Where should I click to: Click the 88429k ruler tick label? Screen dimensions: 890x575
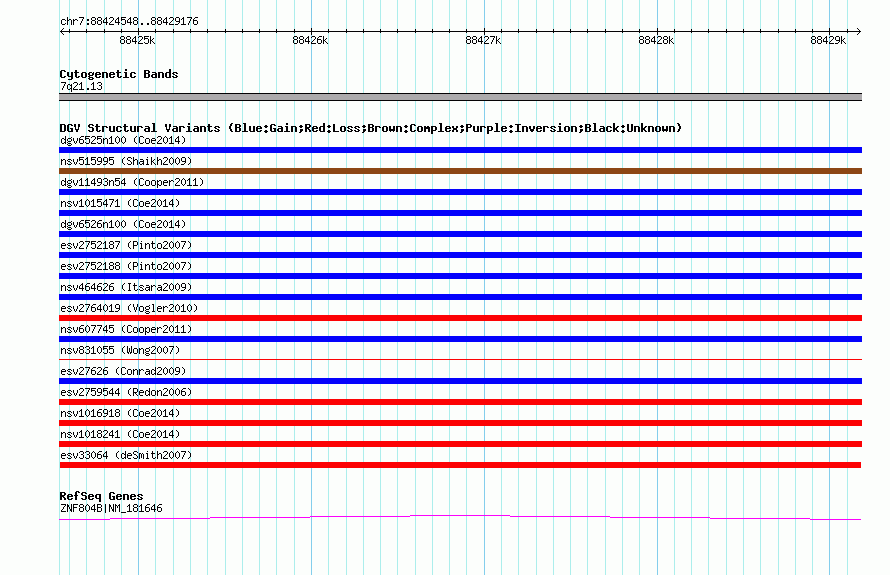point(828,40)
